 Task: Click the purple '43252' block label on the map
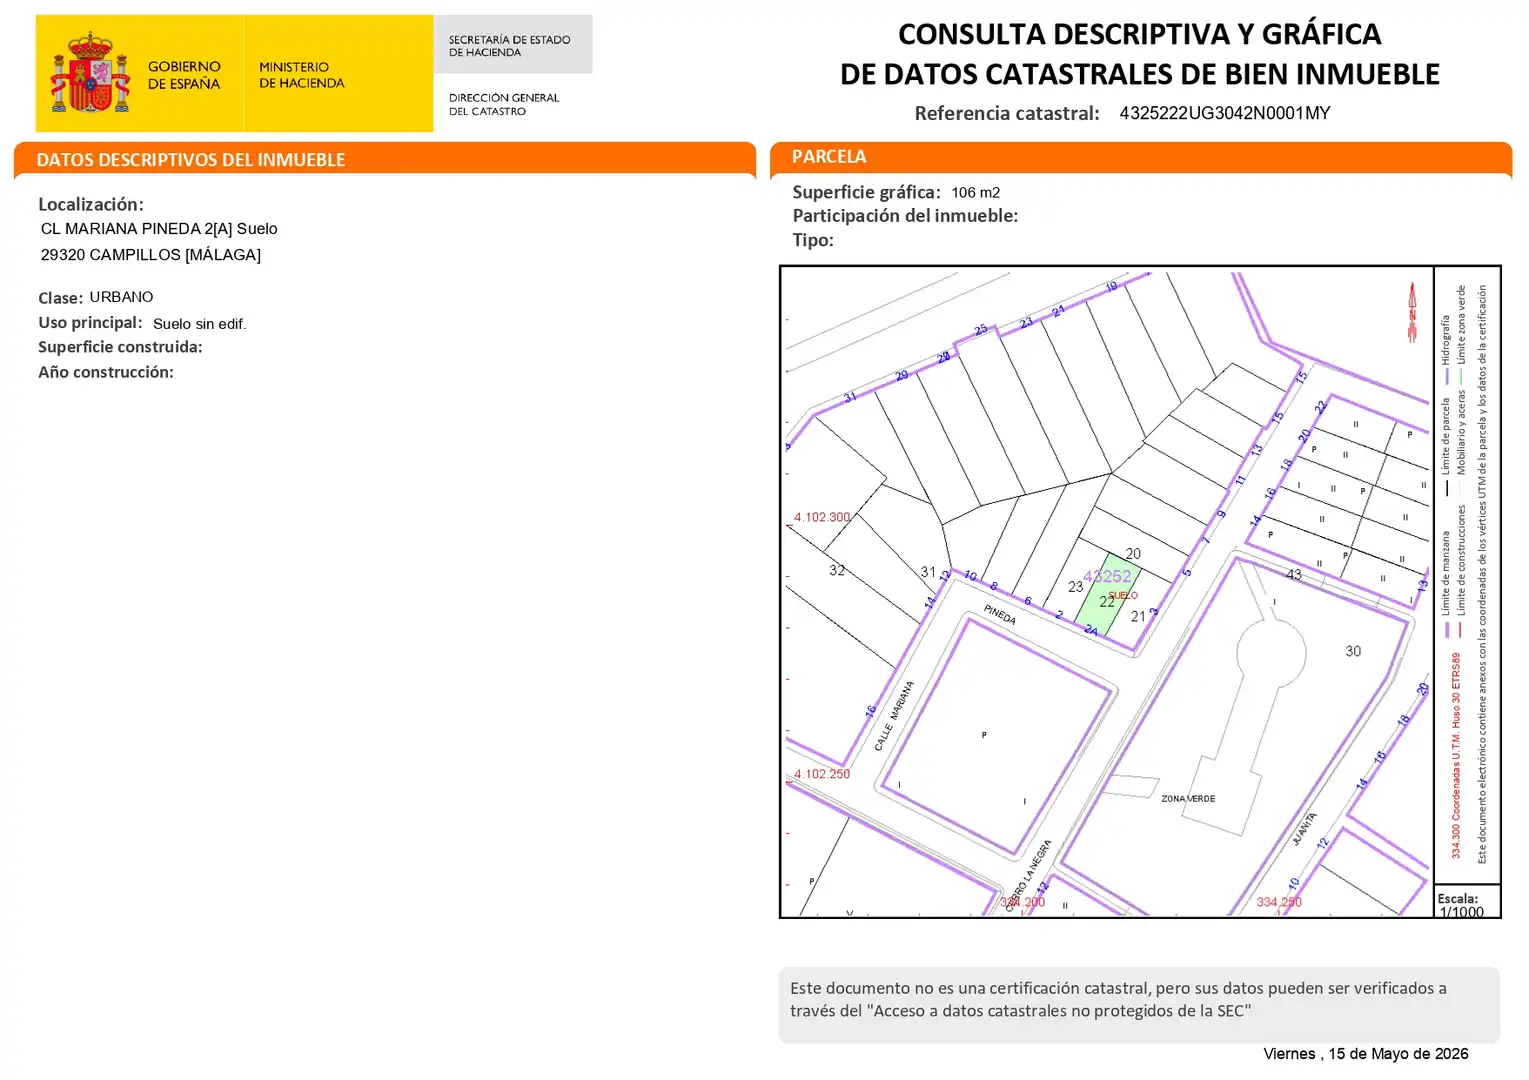(1107, 576)
